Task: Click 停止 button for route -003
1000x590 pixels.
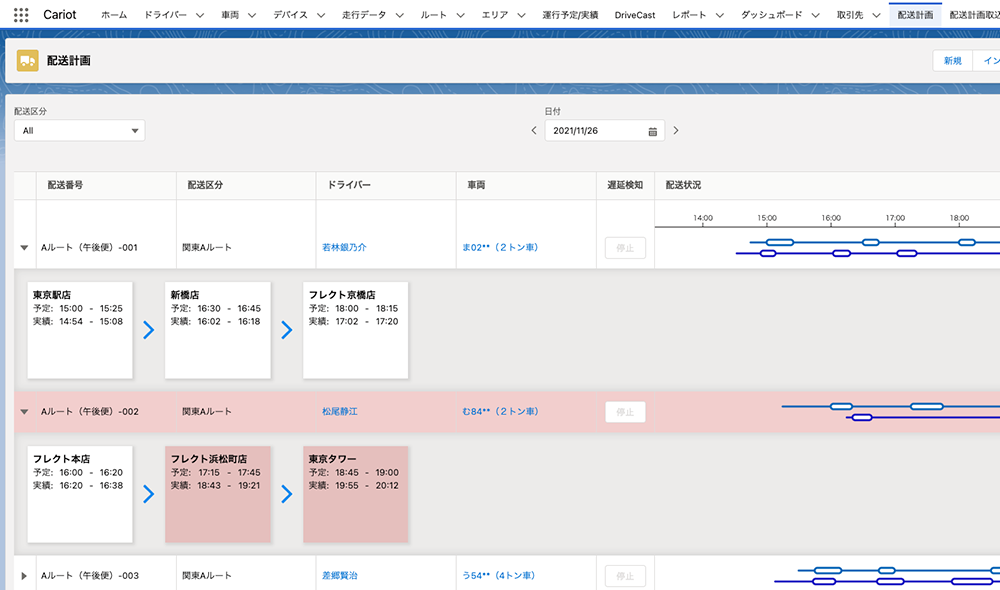Action: click(x=625, y=576)
